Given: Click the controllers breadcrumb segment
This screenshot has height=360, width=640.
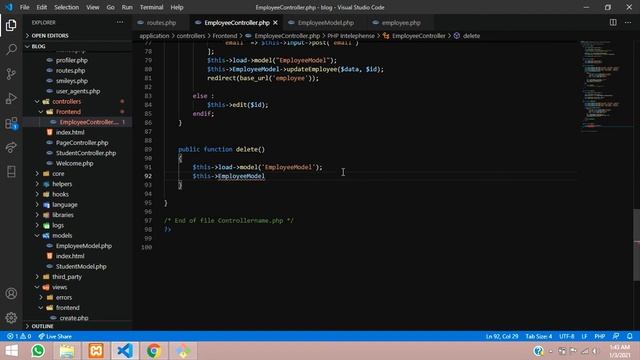Looking at the screenshot, I should click(x=191, y=36).
